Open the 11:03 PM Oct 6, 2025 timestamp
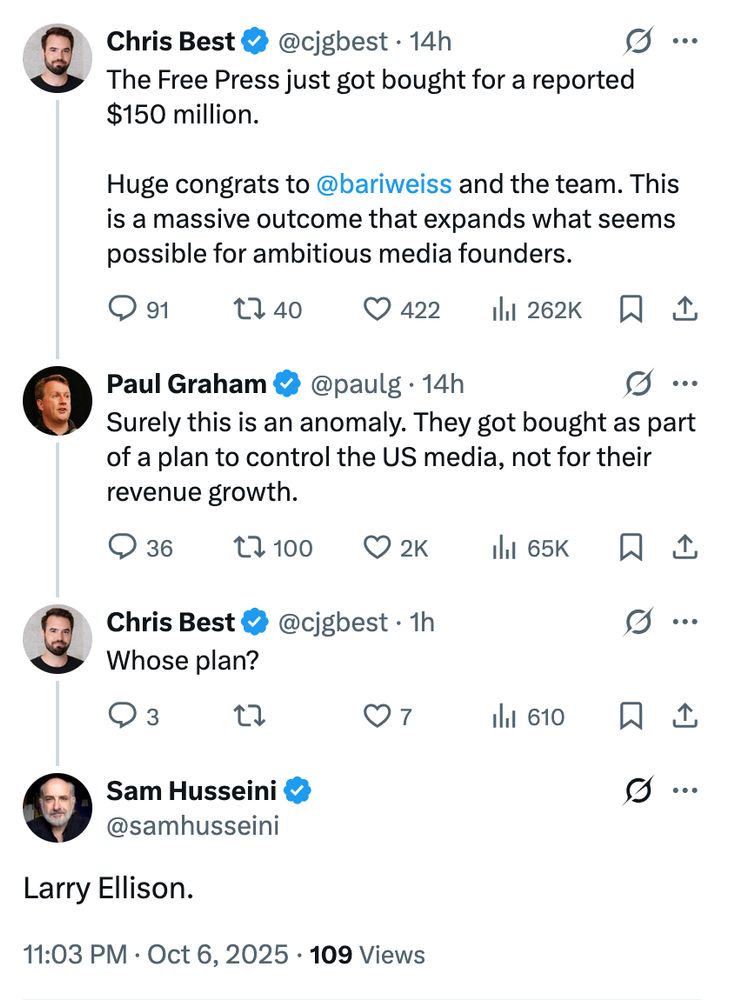Image resolution: width=729 pixels, height=1000 pixels. [x=156, y=955]
